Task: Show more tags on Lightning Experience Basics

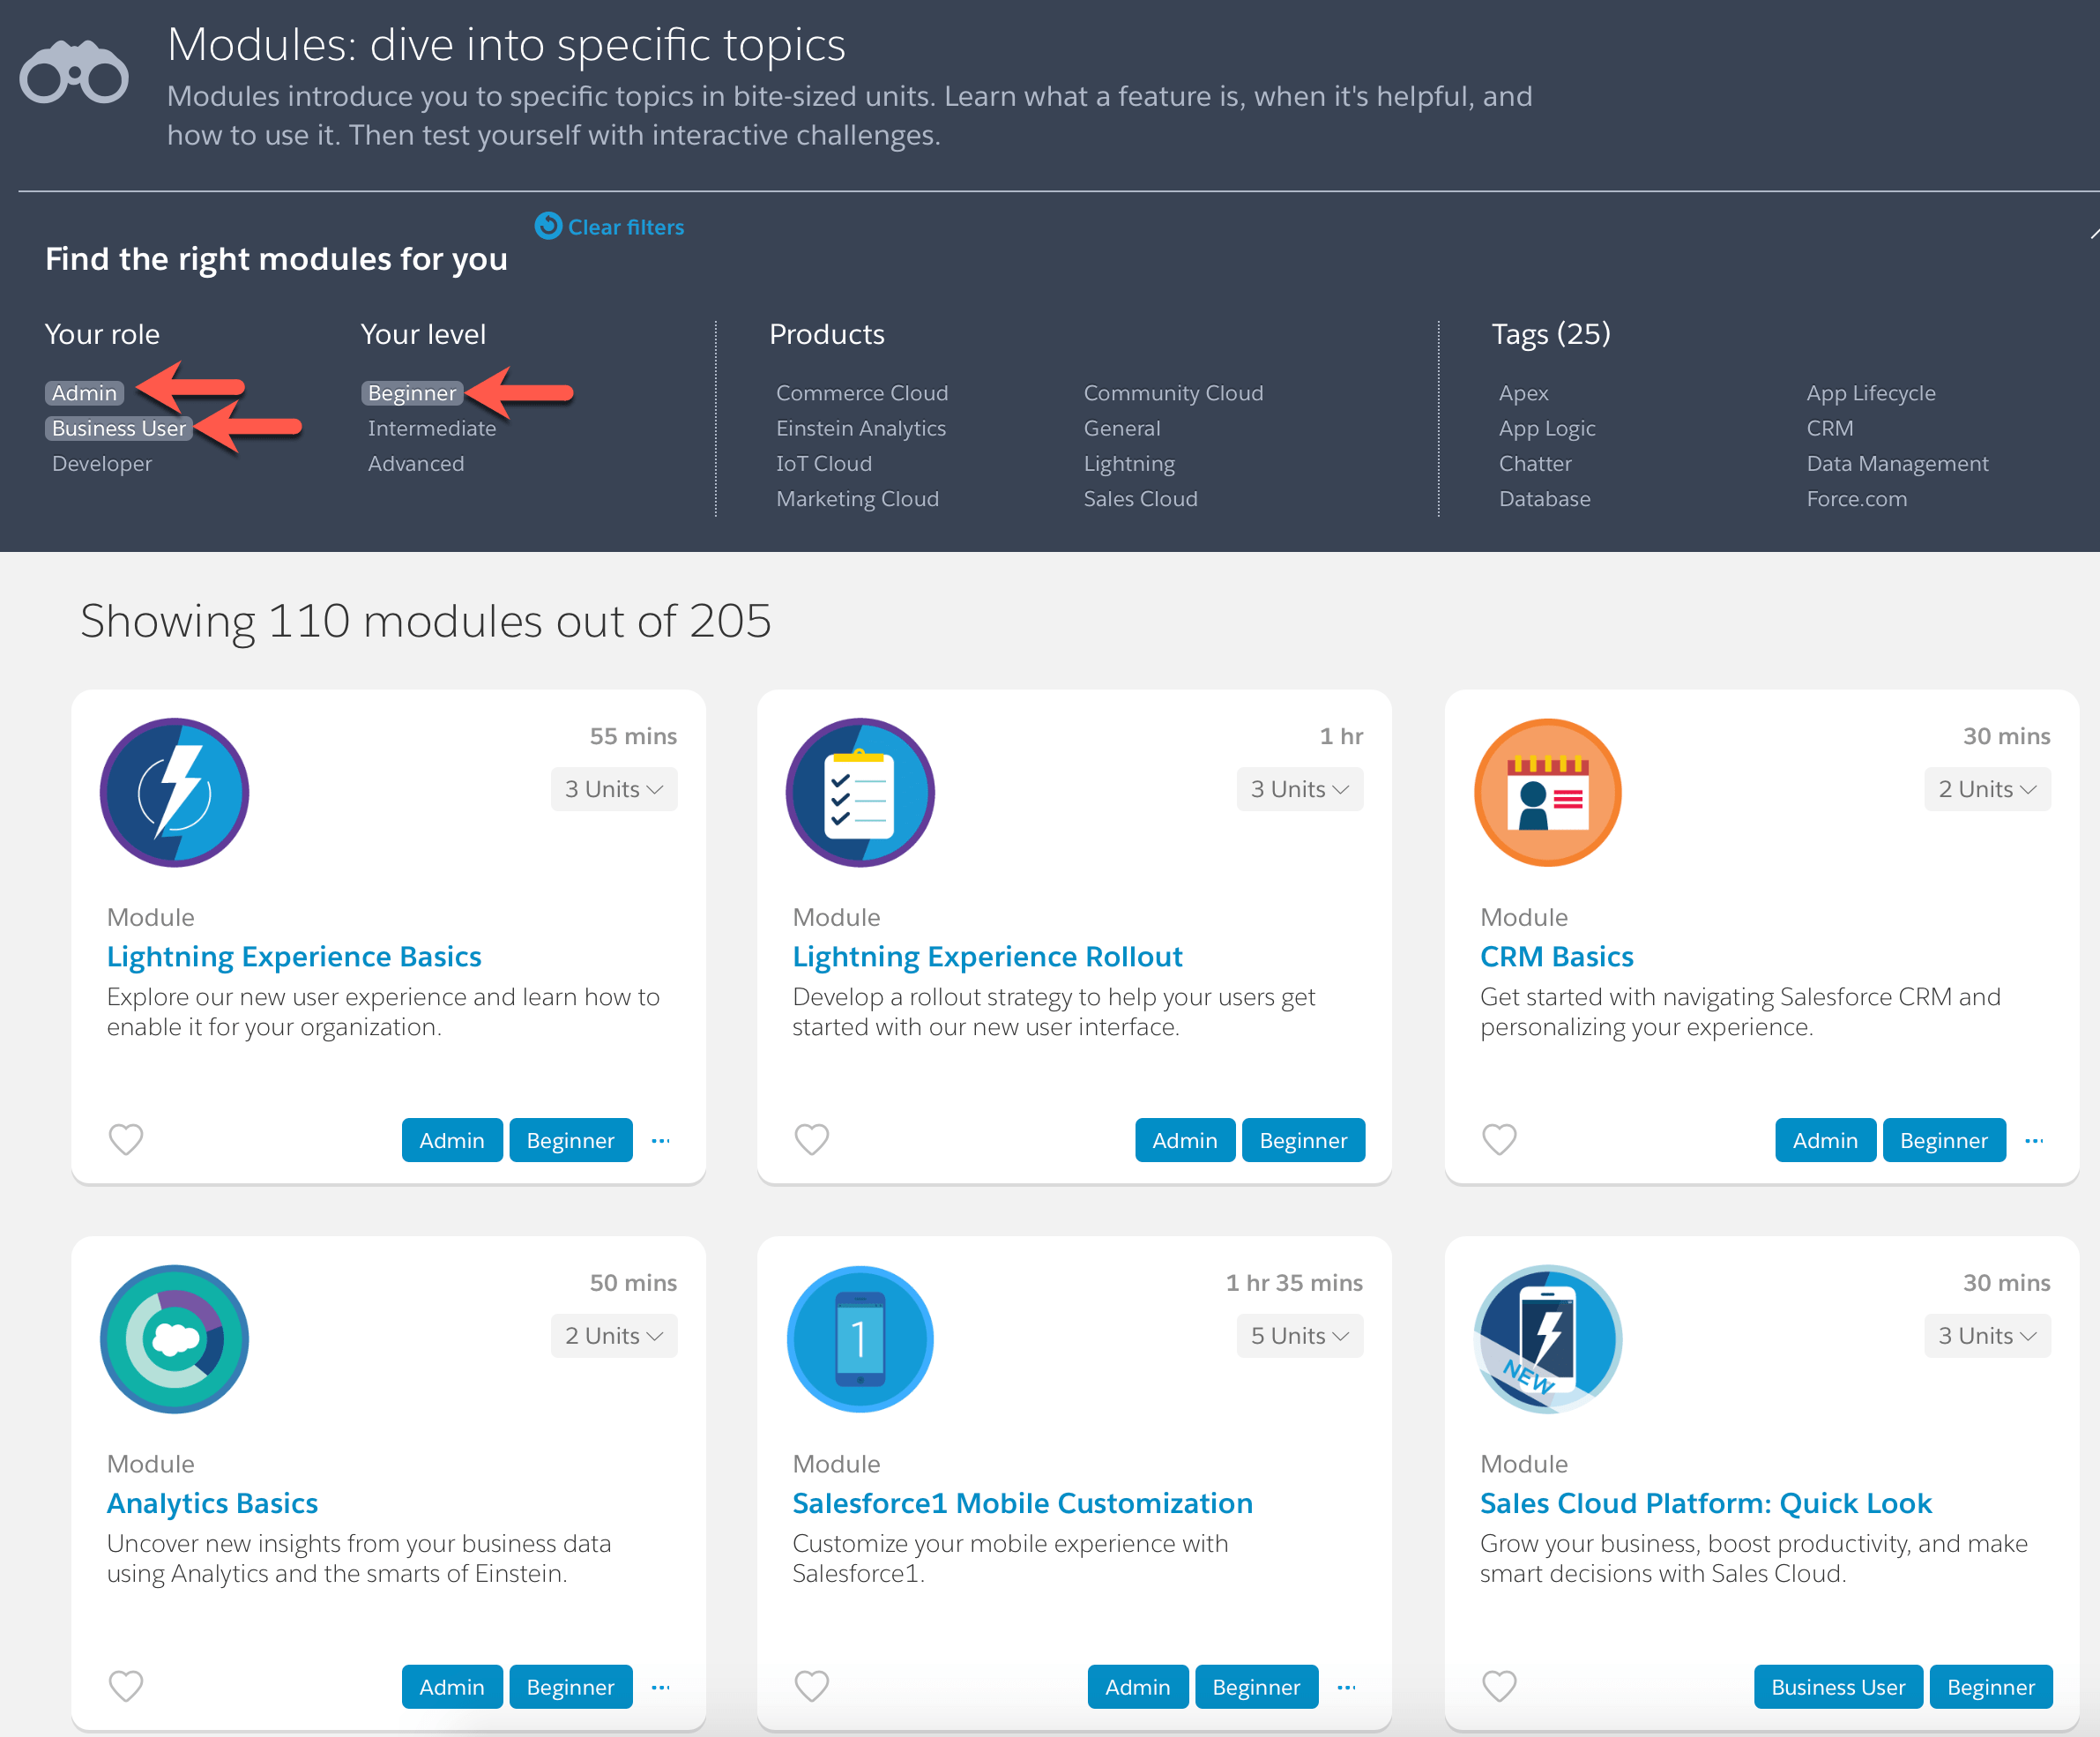Action: [661, 1140]
